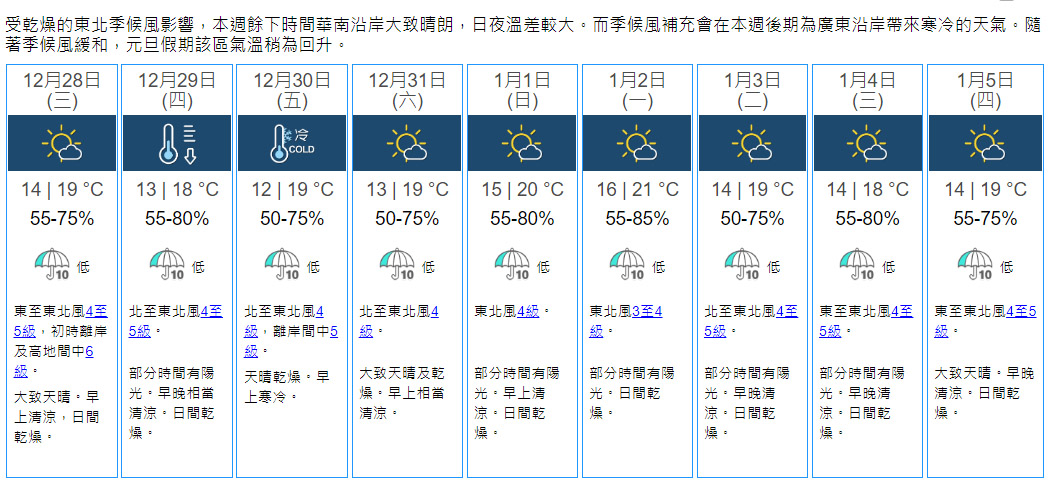Open the 5級 wind-force link under 12月30日
The image size is (1050, 494).
(x=334, y=331)
